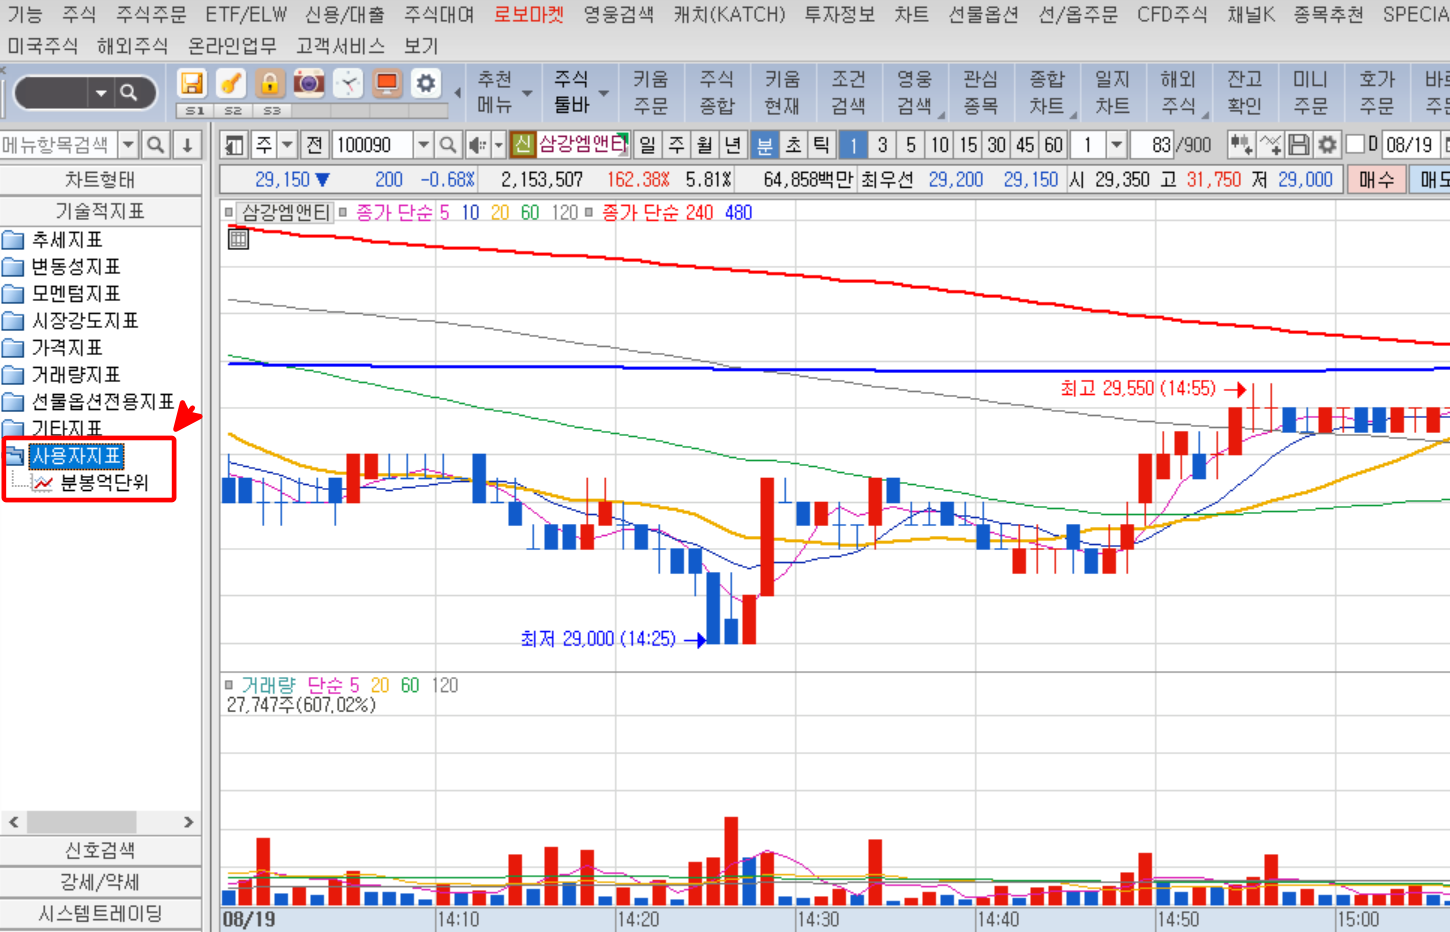Screen dimensions: 1450x932
Task: Click the camera screen capture icon
Action: (x=309, y=83)
